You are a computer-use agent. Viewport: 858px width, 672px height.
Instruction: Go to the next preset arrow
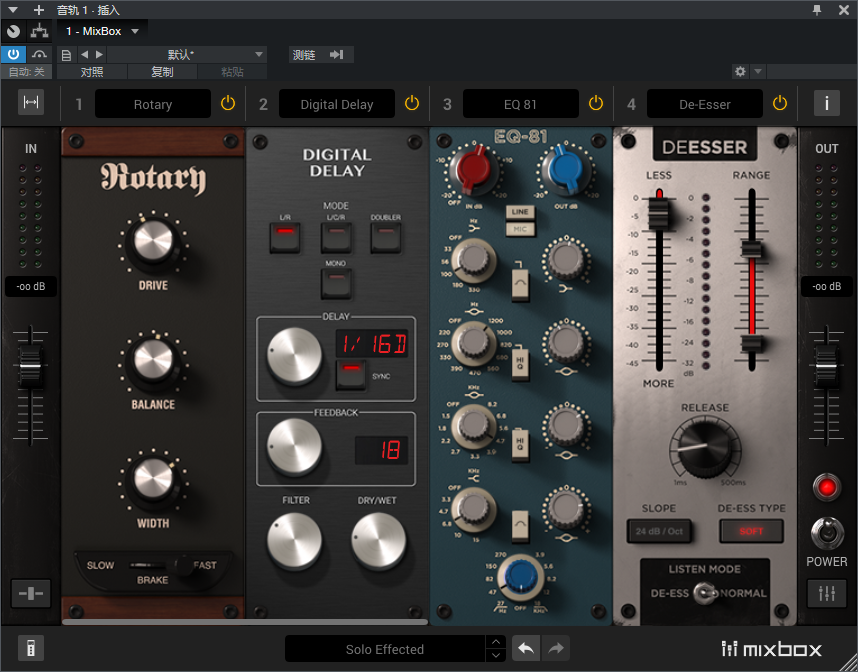[99, 55]
